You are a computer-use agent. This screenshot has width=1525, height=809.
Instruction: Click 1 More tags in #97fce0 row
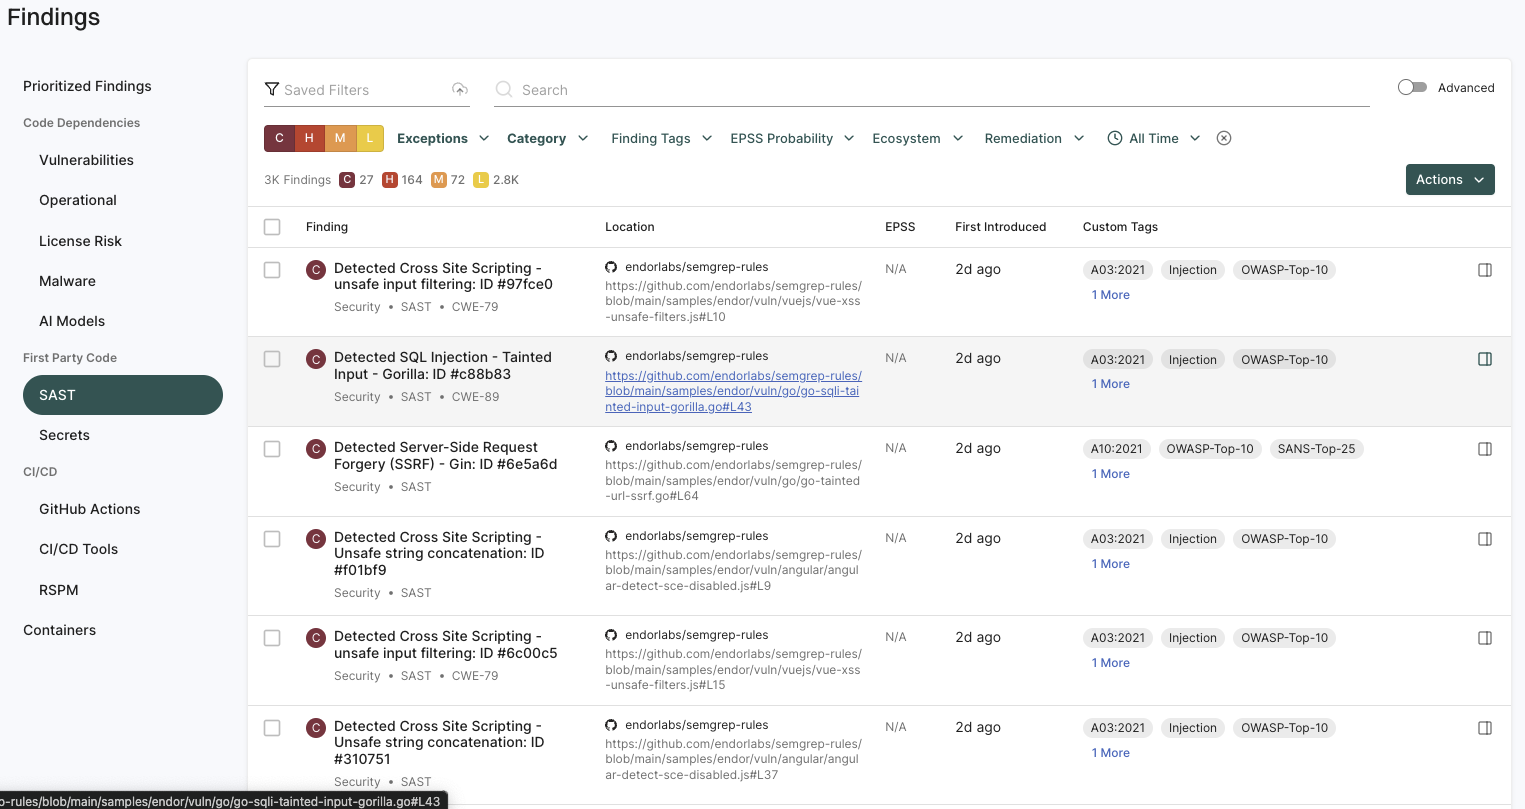pyautogui.click(x=1110, y=295)
